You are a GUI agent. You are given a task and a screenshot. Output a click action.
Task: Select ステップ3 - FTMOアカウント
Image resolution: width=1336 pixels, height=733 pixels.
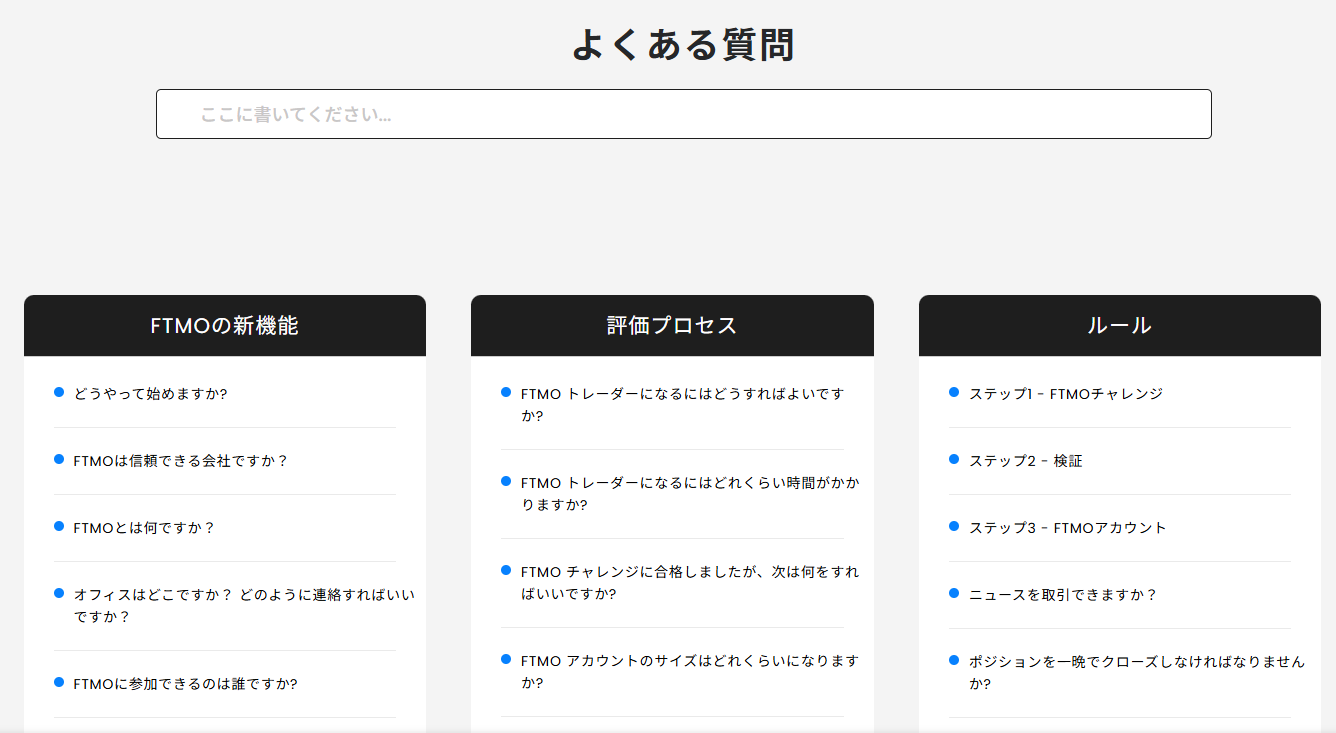tap(1067, 528)
